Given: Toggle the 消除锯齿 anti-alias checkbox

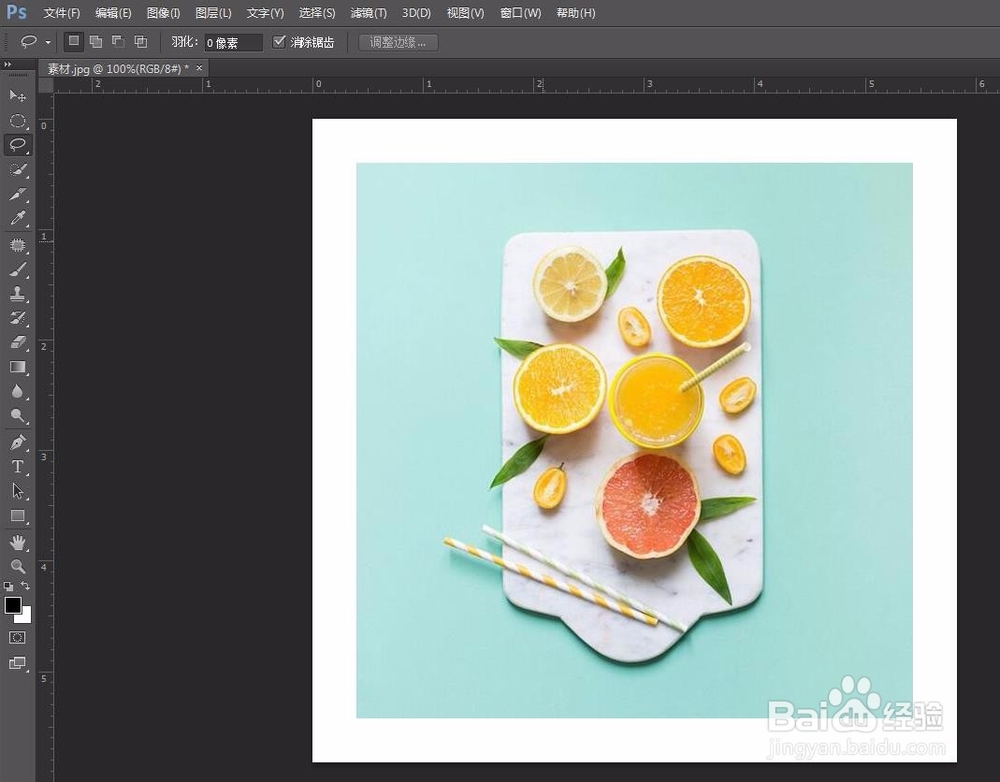Looking at the screenshot, I should point(279,42).
